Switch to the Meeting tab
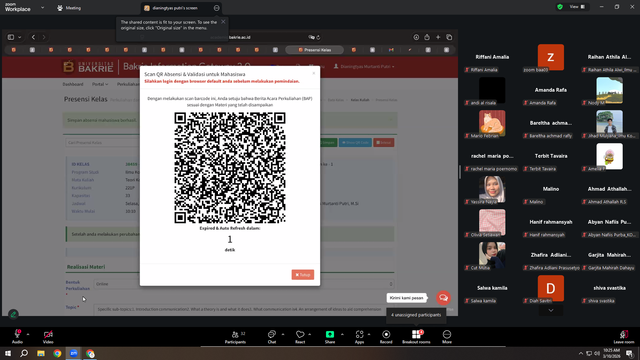Viewport: 640px width, 360px height. (69, 8)
